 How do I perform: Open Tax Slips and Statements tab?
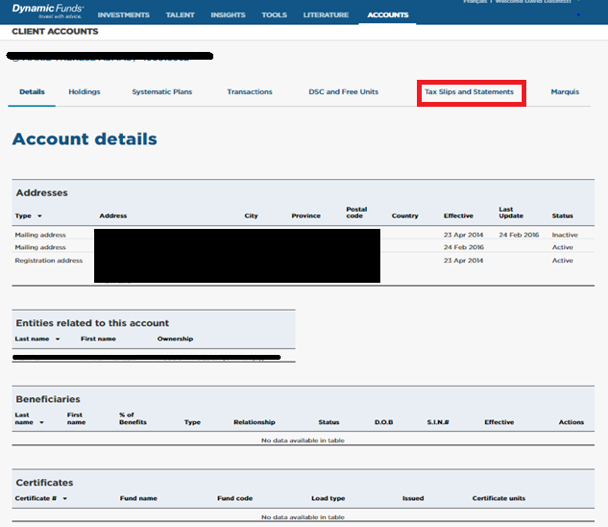tap(469, 92)
